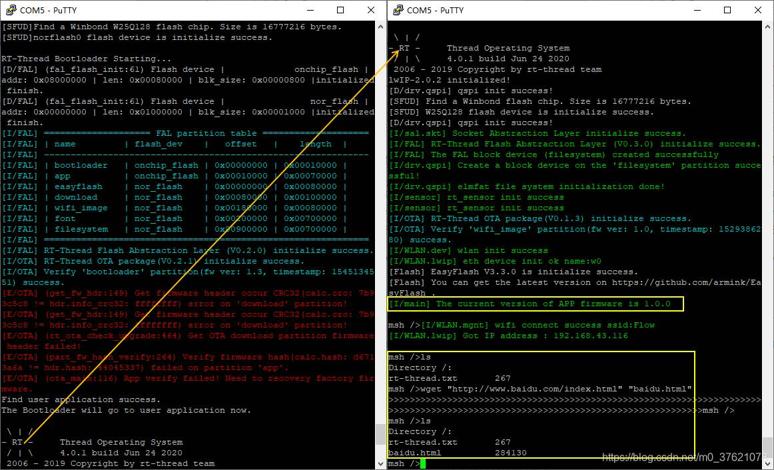Click the 'Flash Abstraction Layer (V0.2.0)' line
Image resolution: width=774 pixels, height=470 pixels.
188,251
